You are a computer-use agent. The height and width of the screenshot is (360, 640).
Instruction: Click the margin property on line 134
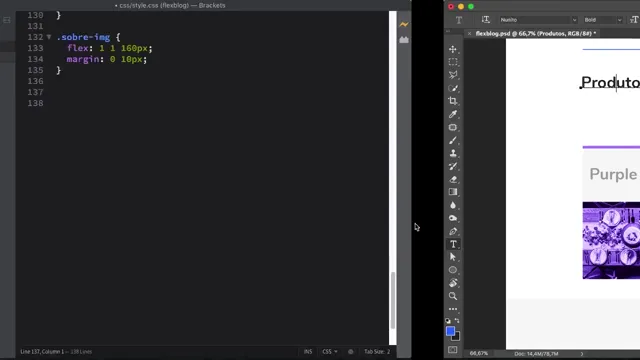tap(83, 59)
